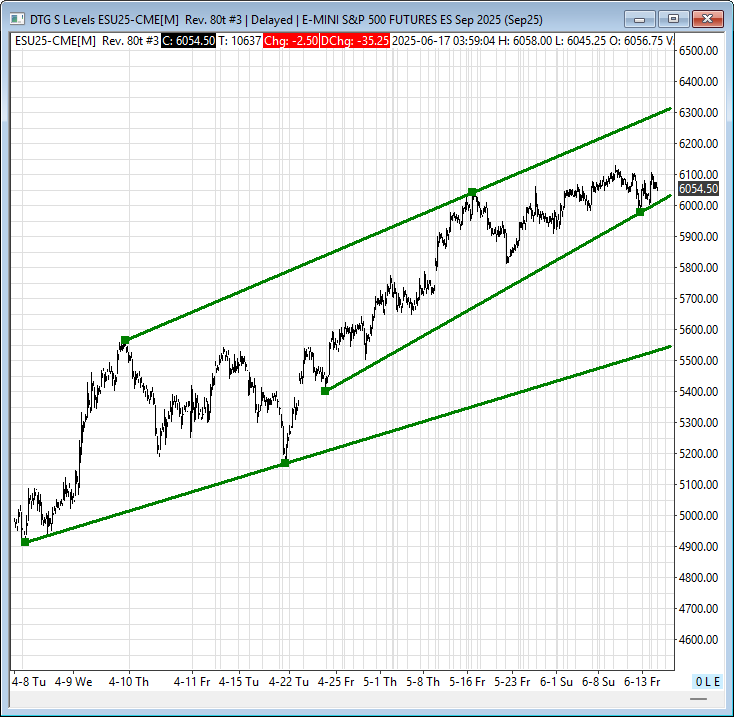
Task: Click the E indicator in bottom-right box
Action: [x=716, y=681]
